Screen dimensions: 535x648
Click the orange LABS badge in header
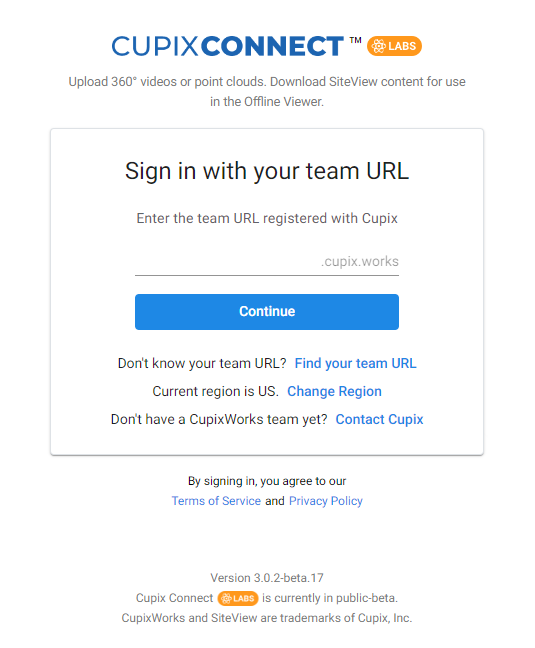(394, 46)
